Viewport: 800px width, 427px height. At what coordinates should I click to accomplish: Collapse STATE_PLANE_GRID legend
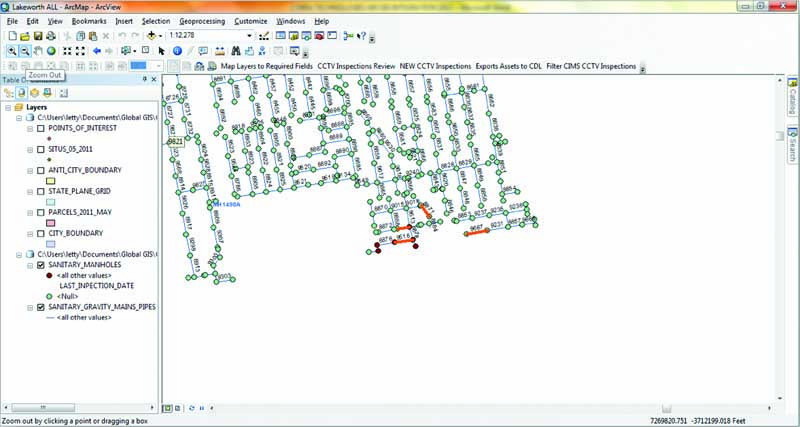[30, 191]
